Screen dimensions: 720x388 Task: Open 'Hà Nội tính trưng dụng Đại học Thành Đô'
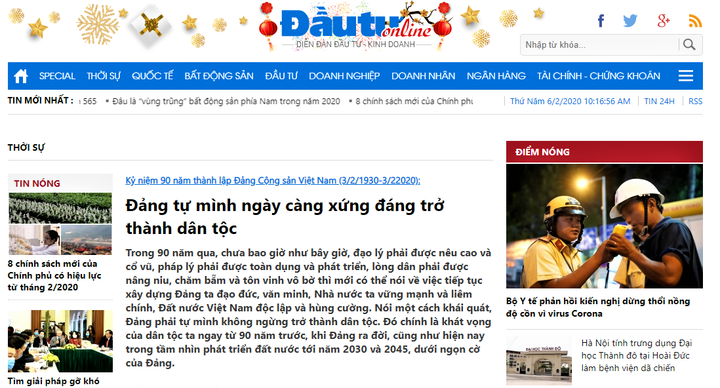point(636,355)
